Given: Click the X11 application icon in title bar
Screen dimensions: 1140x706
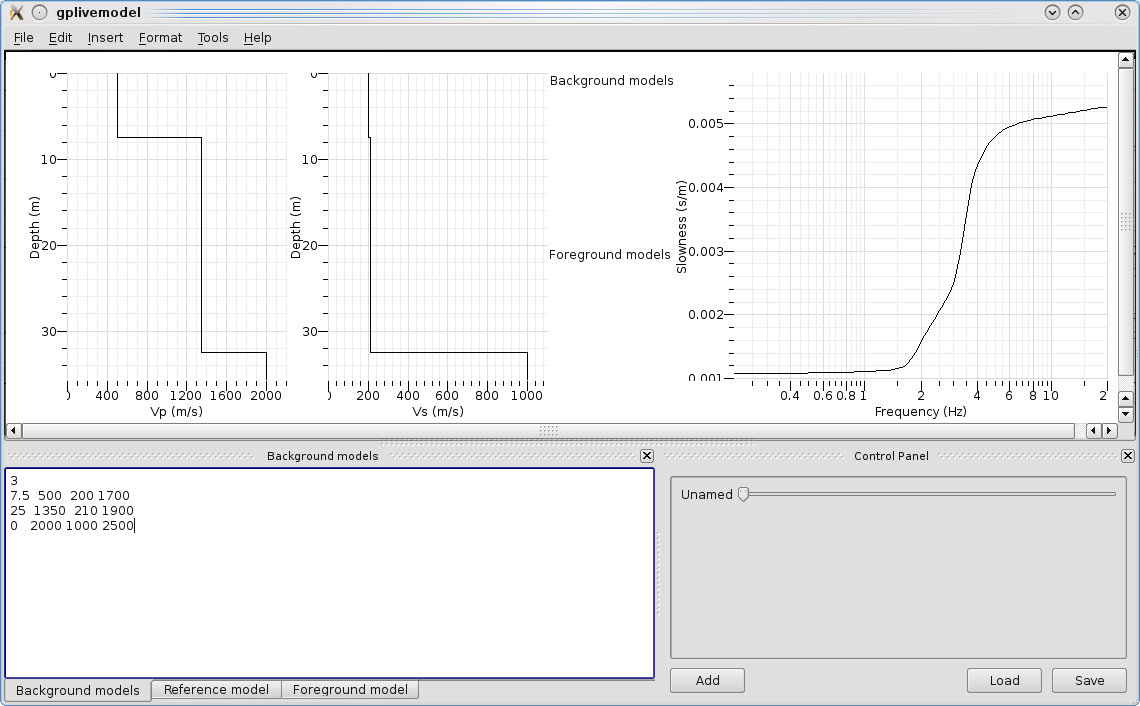Looking at the screenshot, I should (16, 13).
